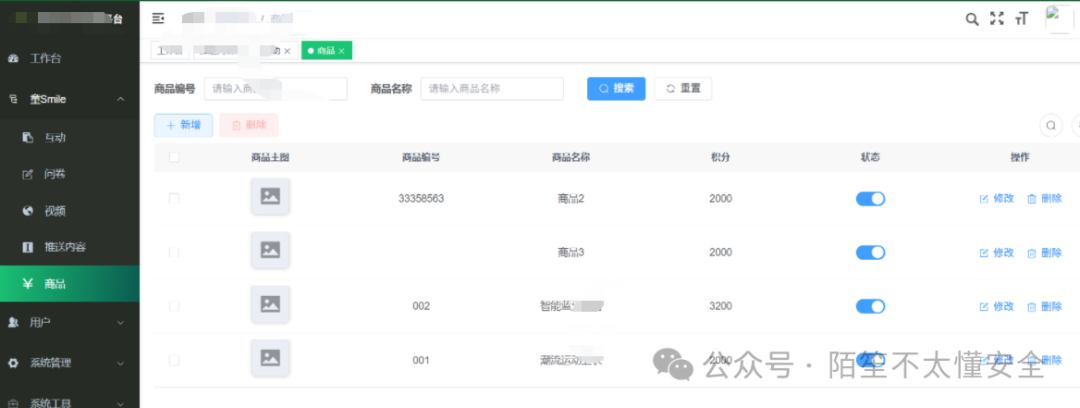
Task: Click 修改 for 商品3
Action: click(997, 253)
